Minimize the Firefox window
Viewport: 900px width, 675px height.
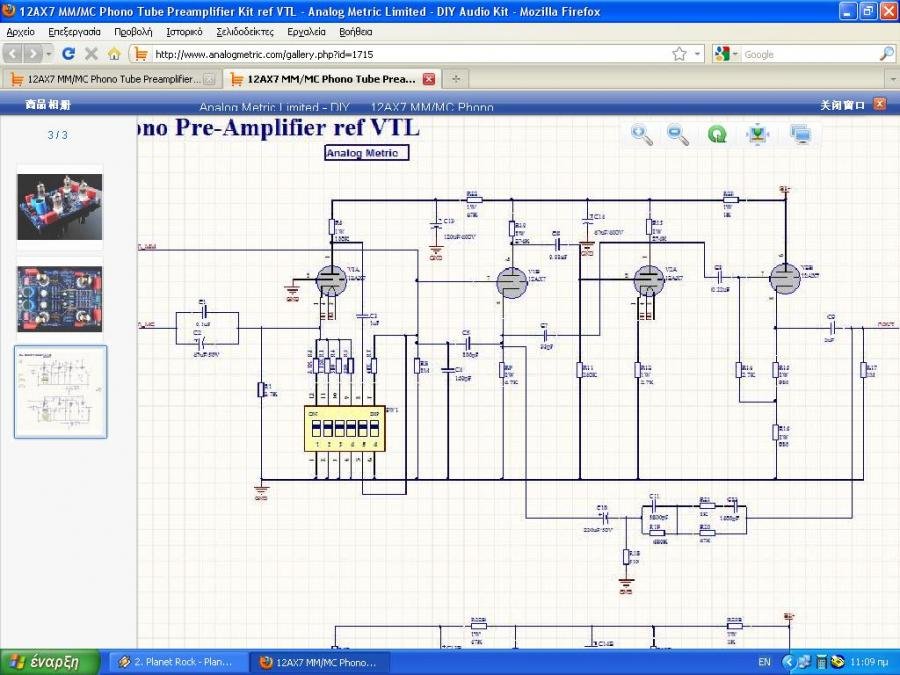[849, 11]
